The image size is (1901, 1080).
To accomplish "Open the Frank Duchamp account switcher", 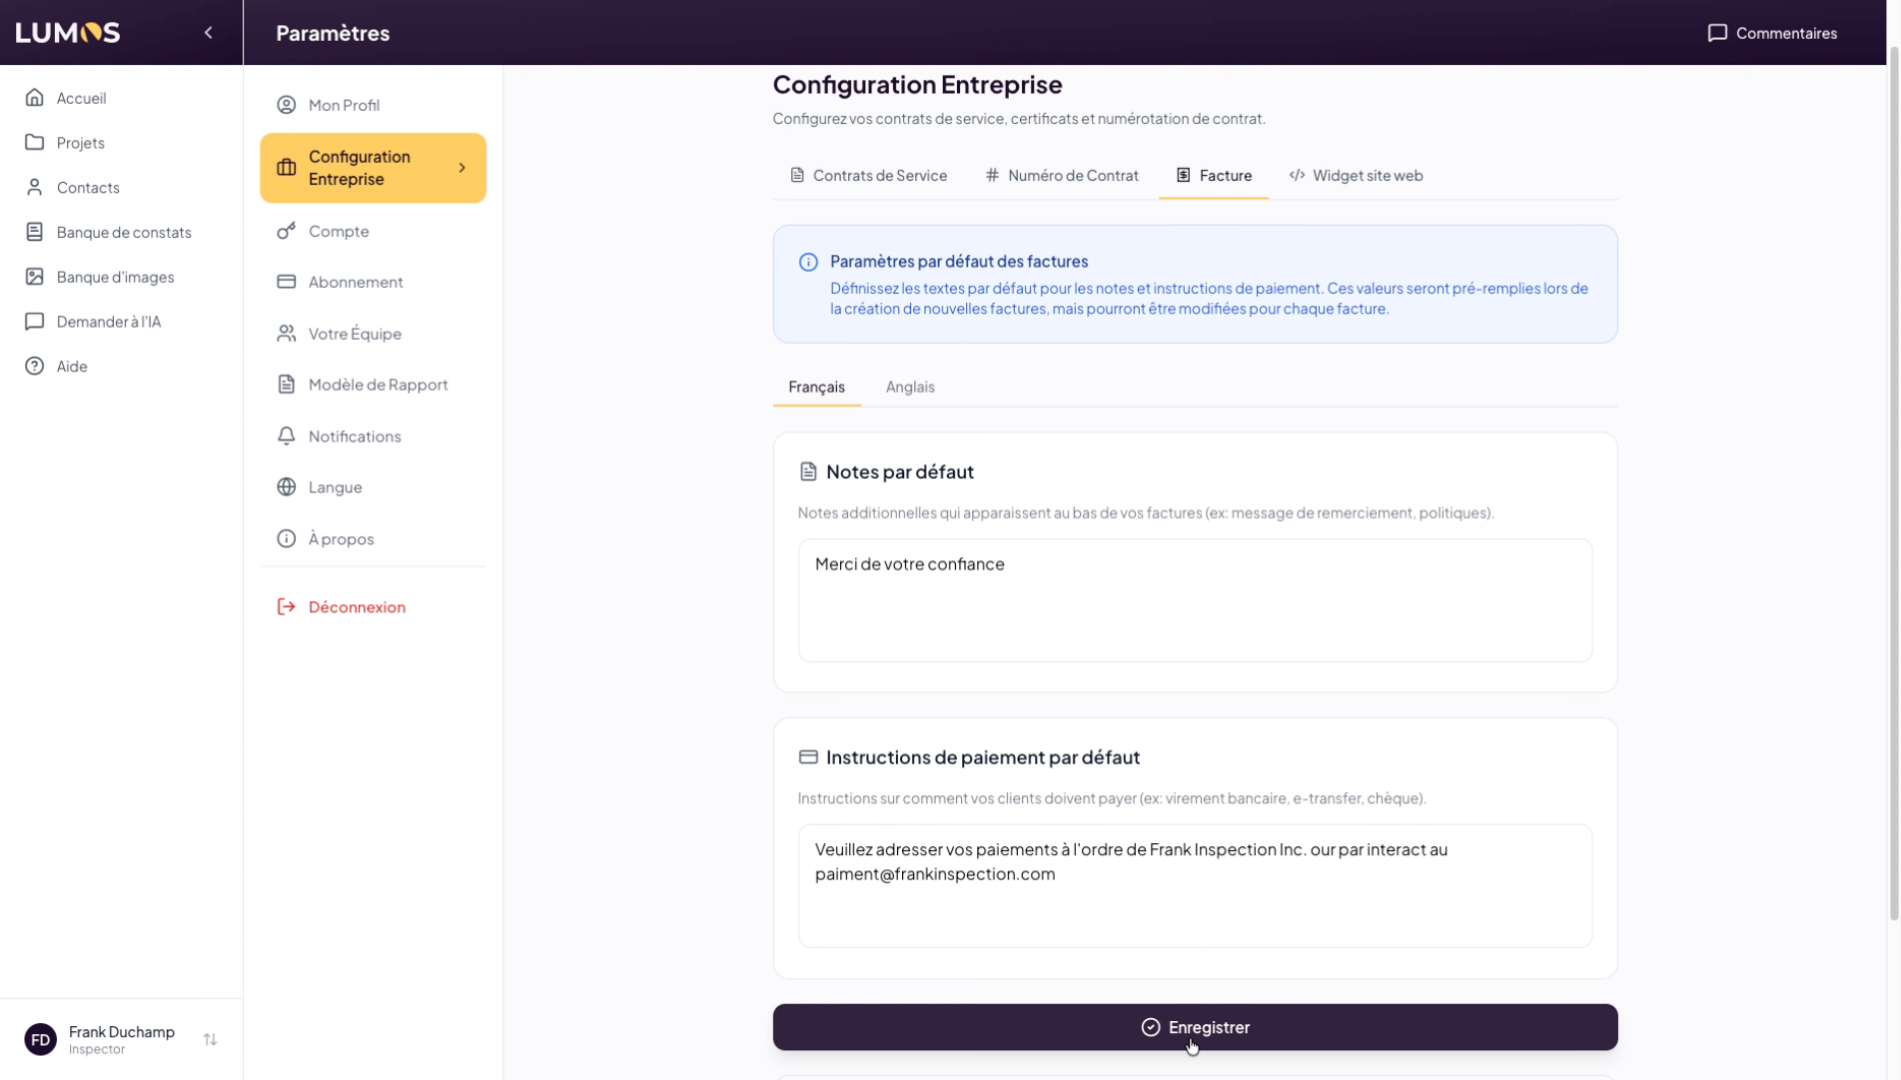I will (210, 1040).
